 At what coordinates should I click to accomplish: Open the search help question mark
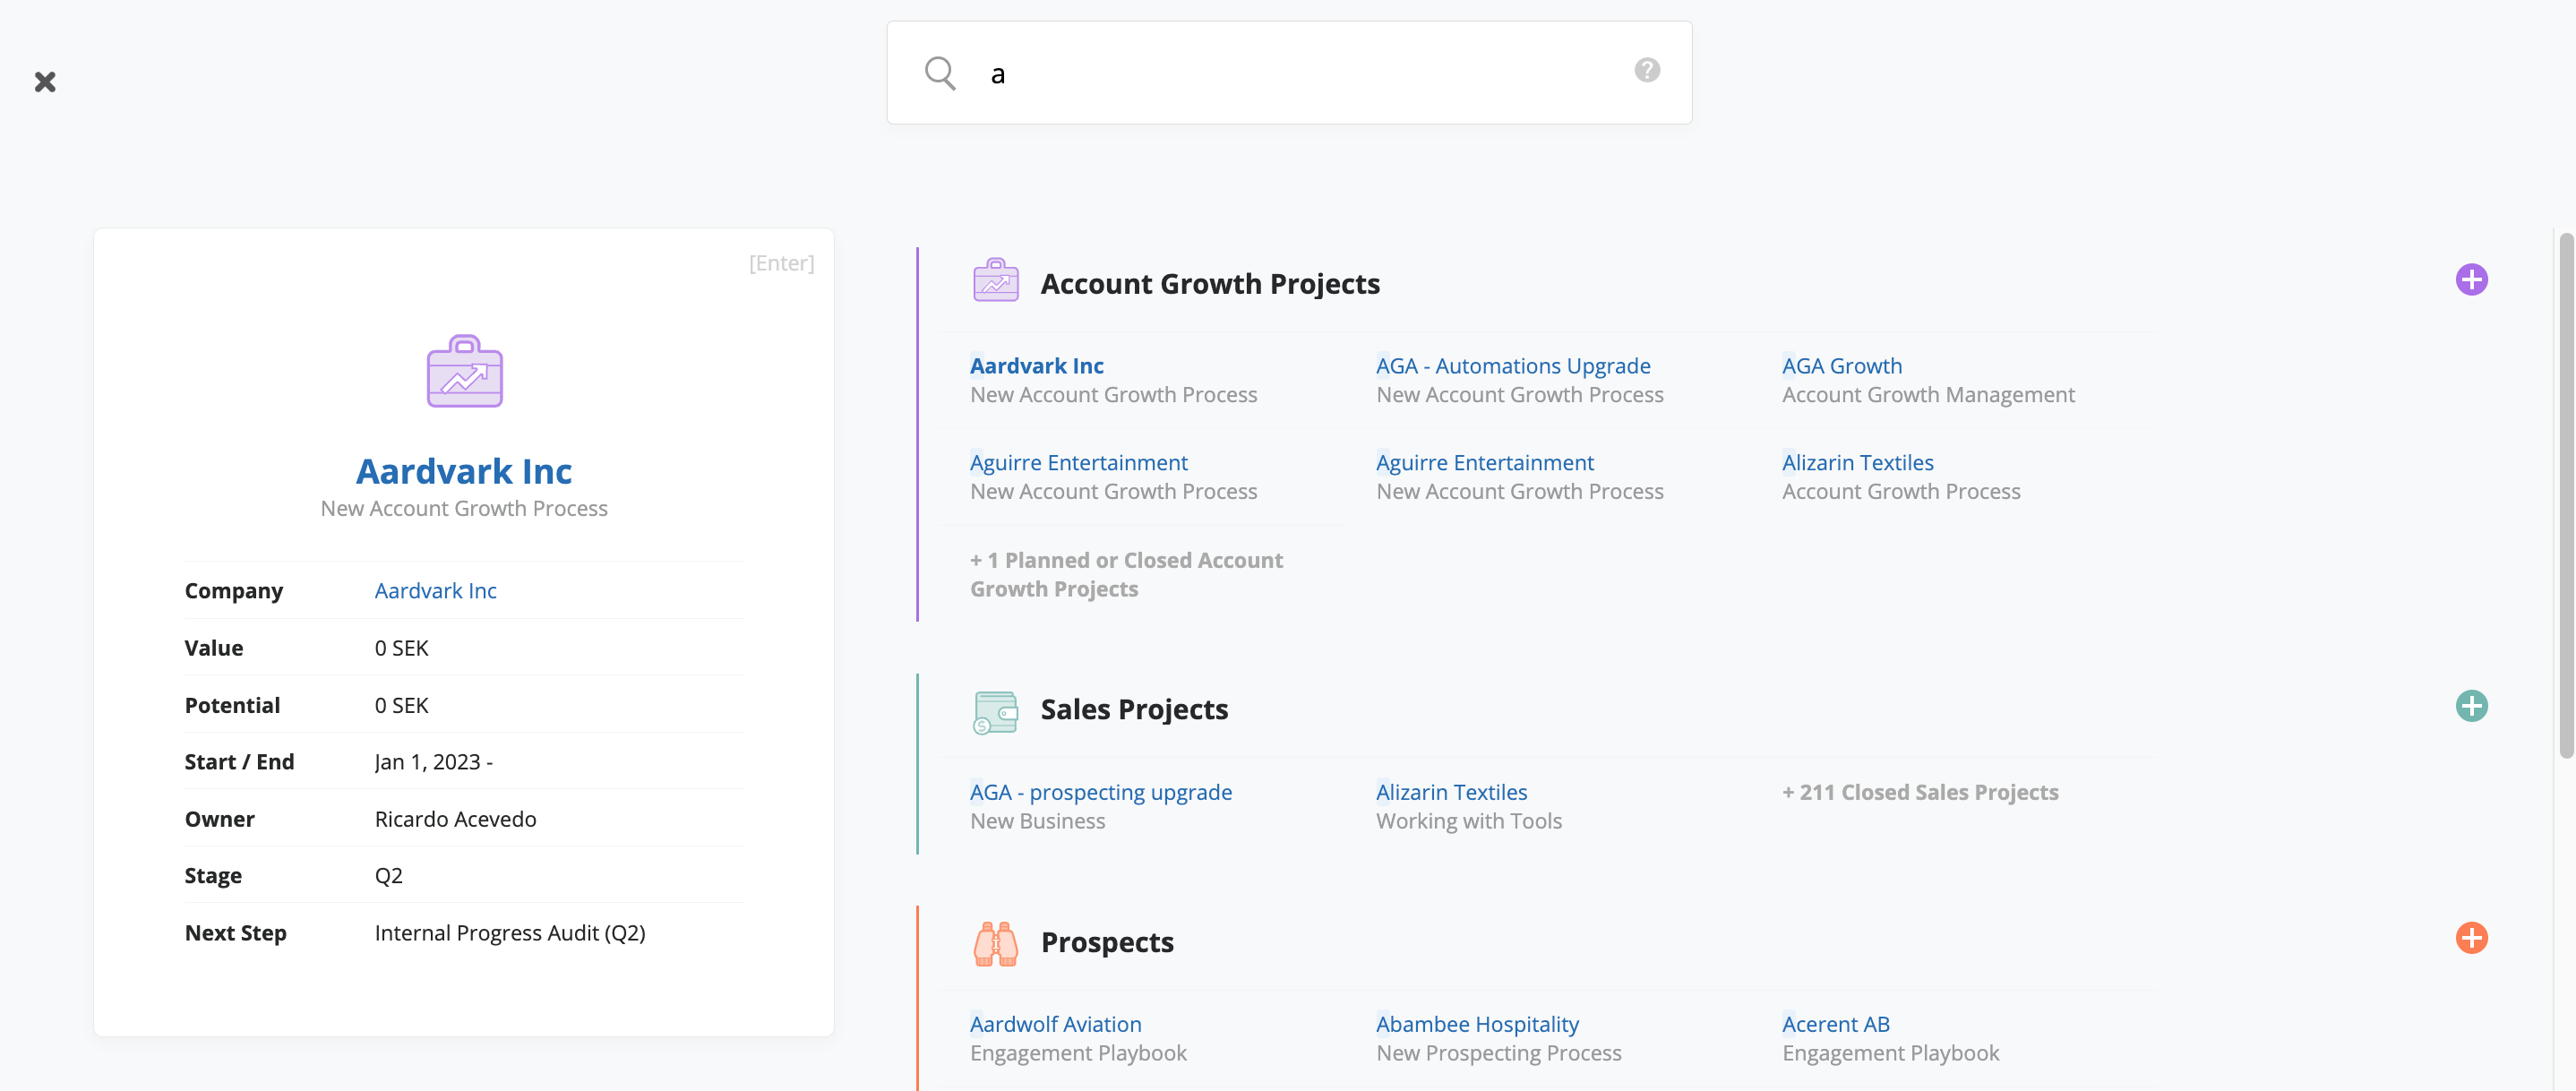[1647, 70]
